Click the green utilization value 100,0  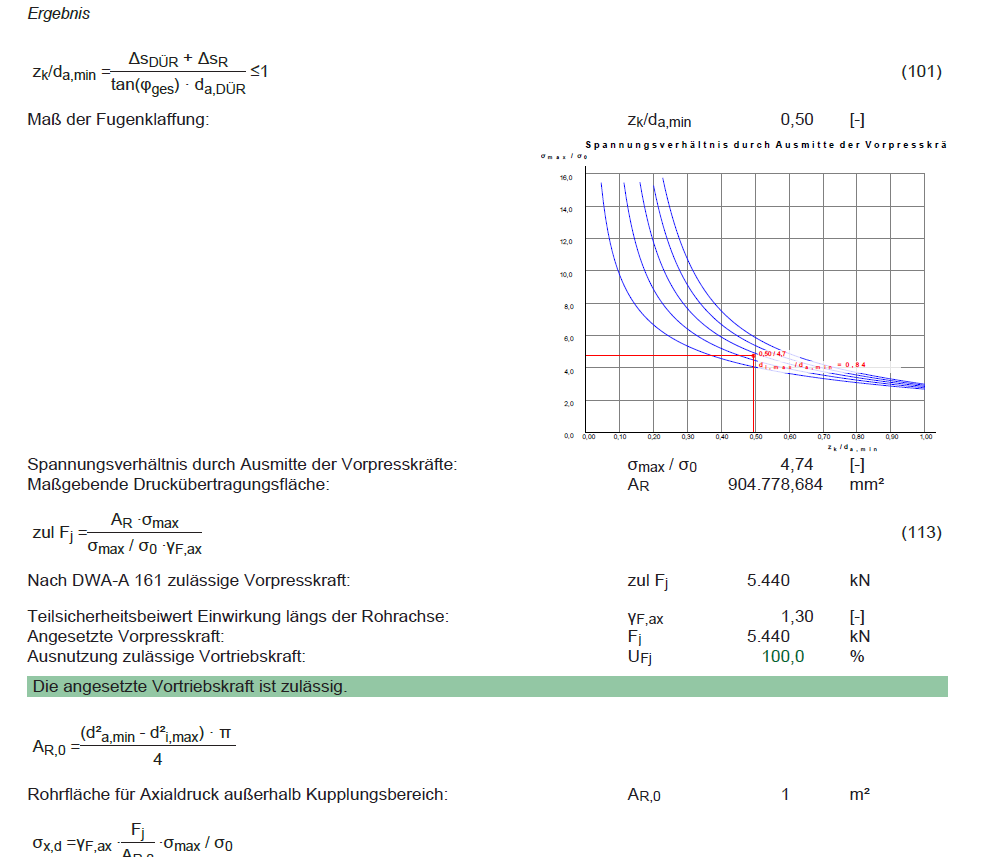tap(783, 655)
